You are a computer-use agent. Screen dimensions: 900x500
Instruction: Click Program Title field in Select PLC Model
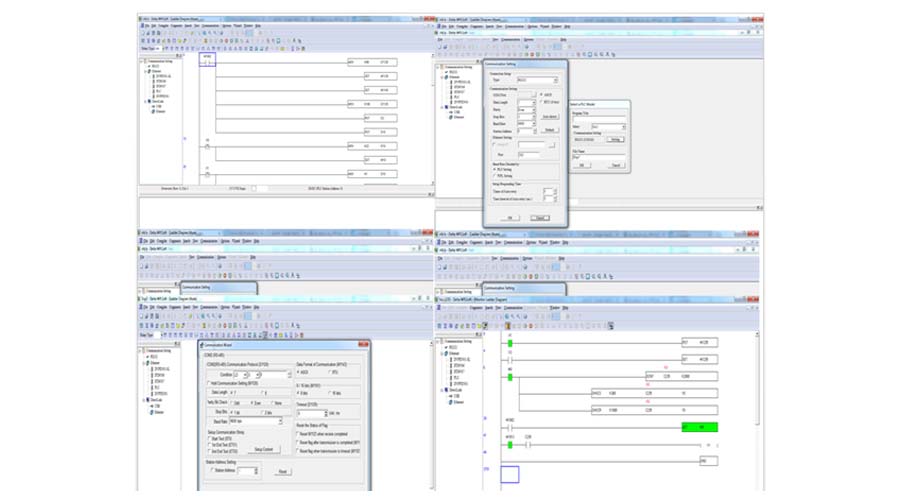599,119
